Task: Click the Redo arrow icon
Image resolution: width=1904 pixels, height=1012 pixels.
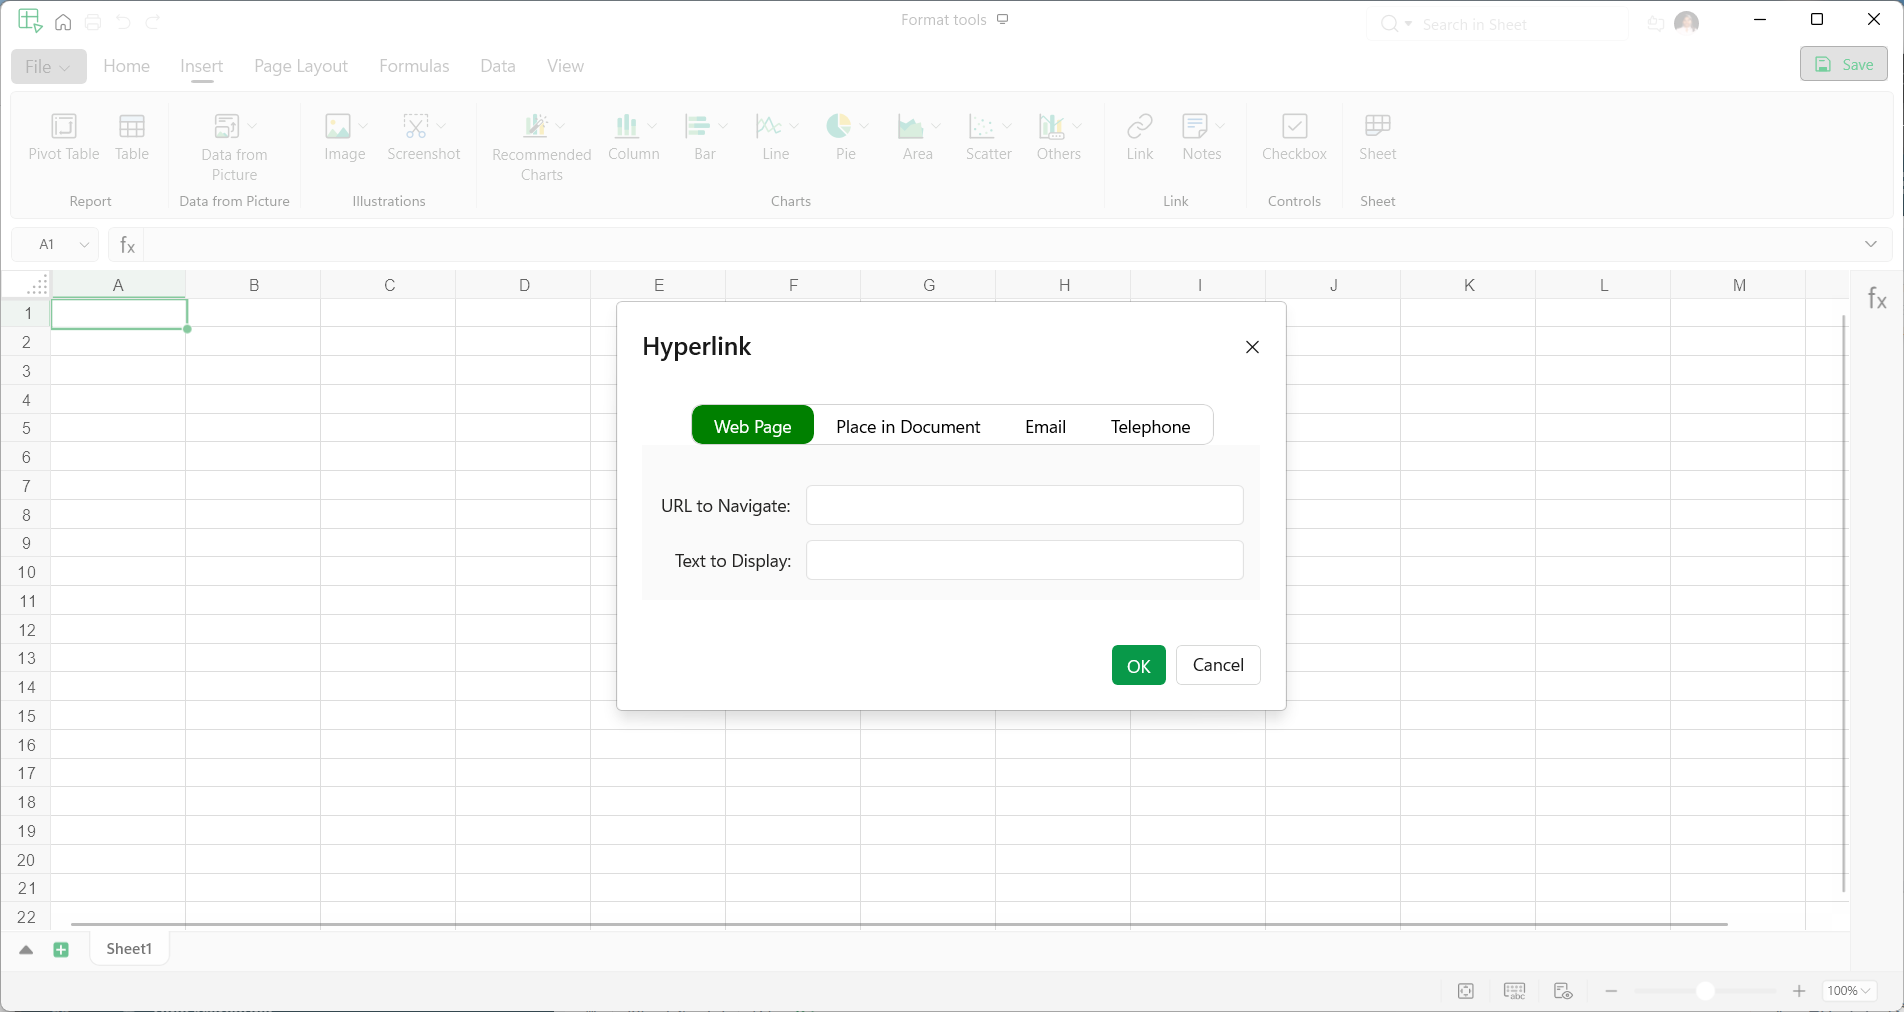Action: [x=153, y=22]
